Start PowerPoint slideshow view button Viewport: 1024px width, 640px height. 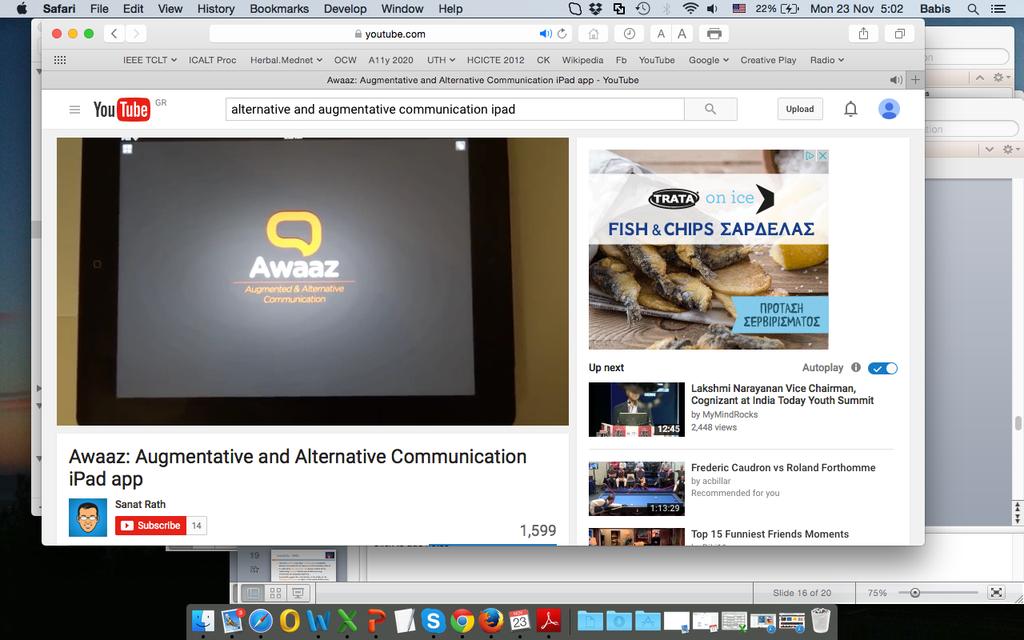[298, 593]
